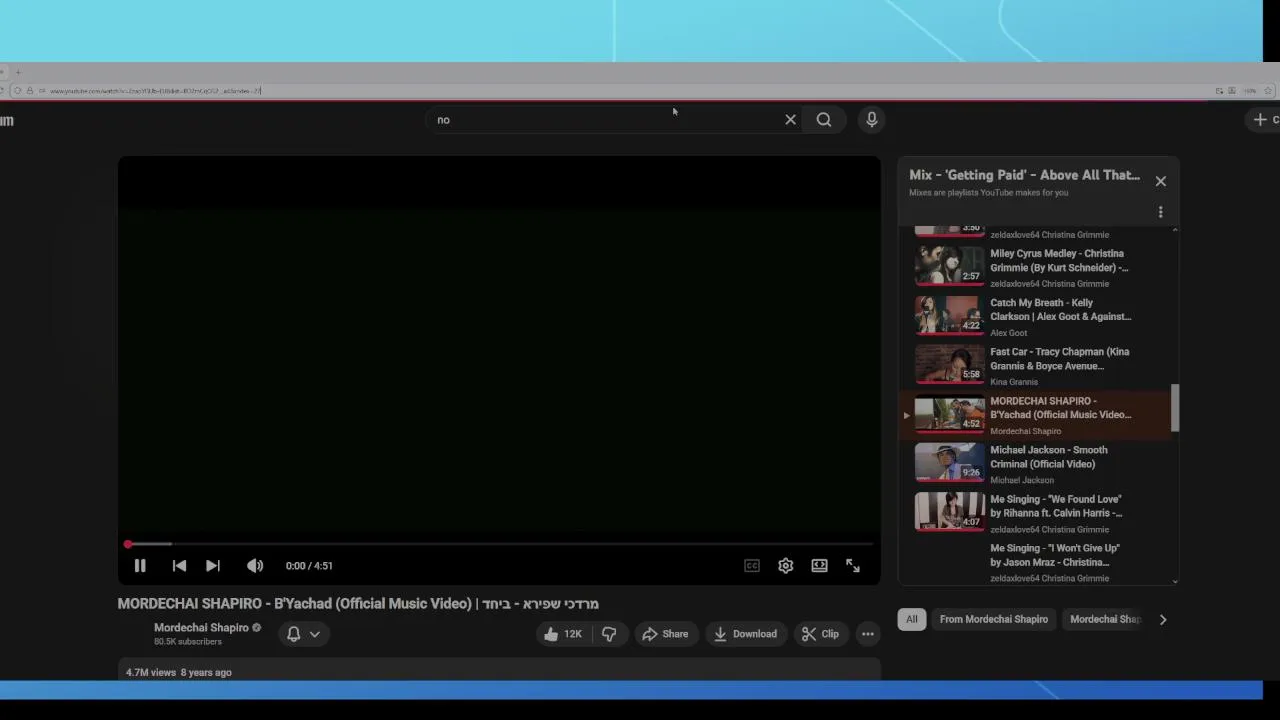The image size is (1280, 720).
Task: Open the Catch My Breath thumbnail
Action: [949, 314]
